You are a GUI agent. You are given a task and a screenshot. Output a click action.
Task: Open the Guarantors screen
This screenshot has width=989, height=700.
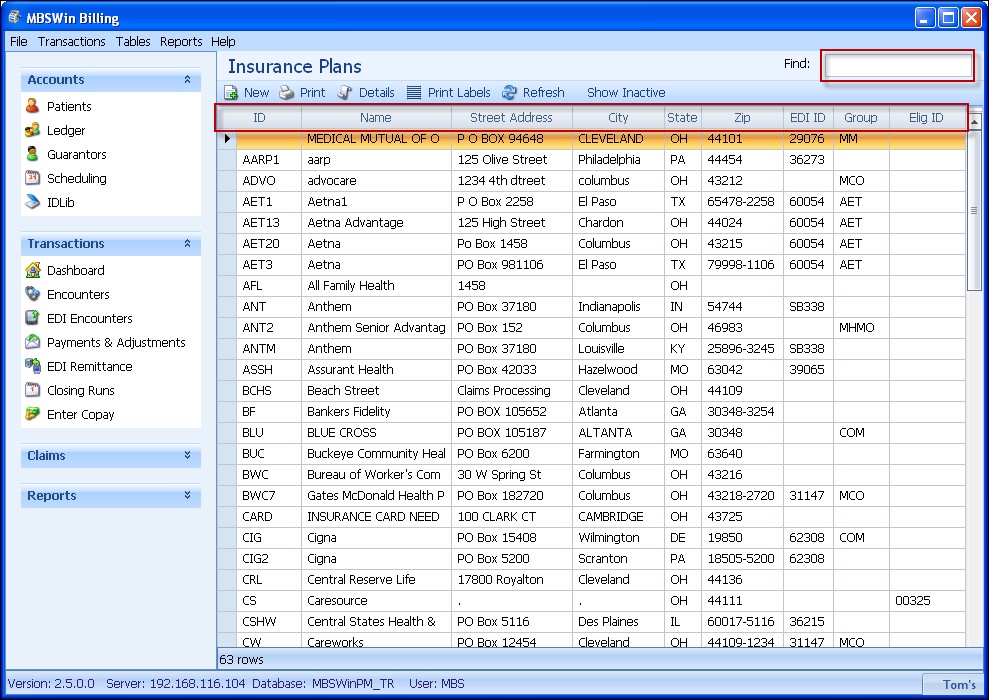click(78, 154)
